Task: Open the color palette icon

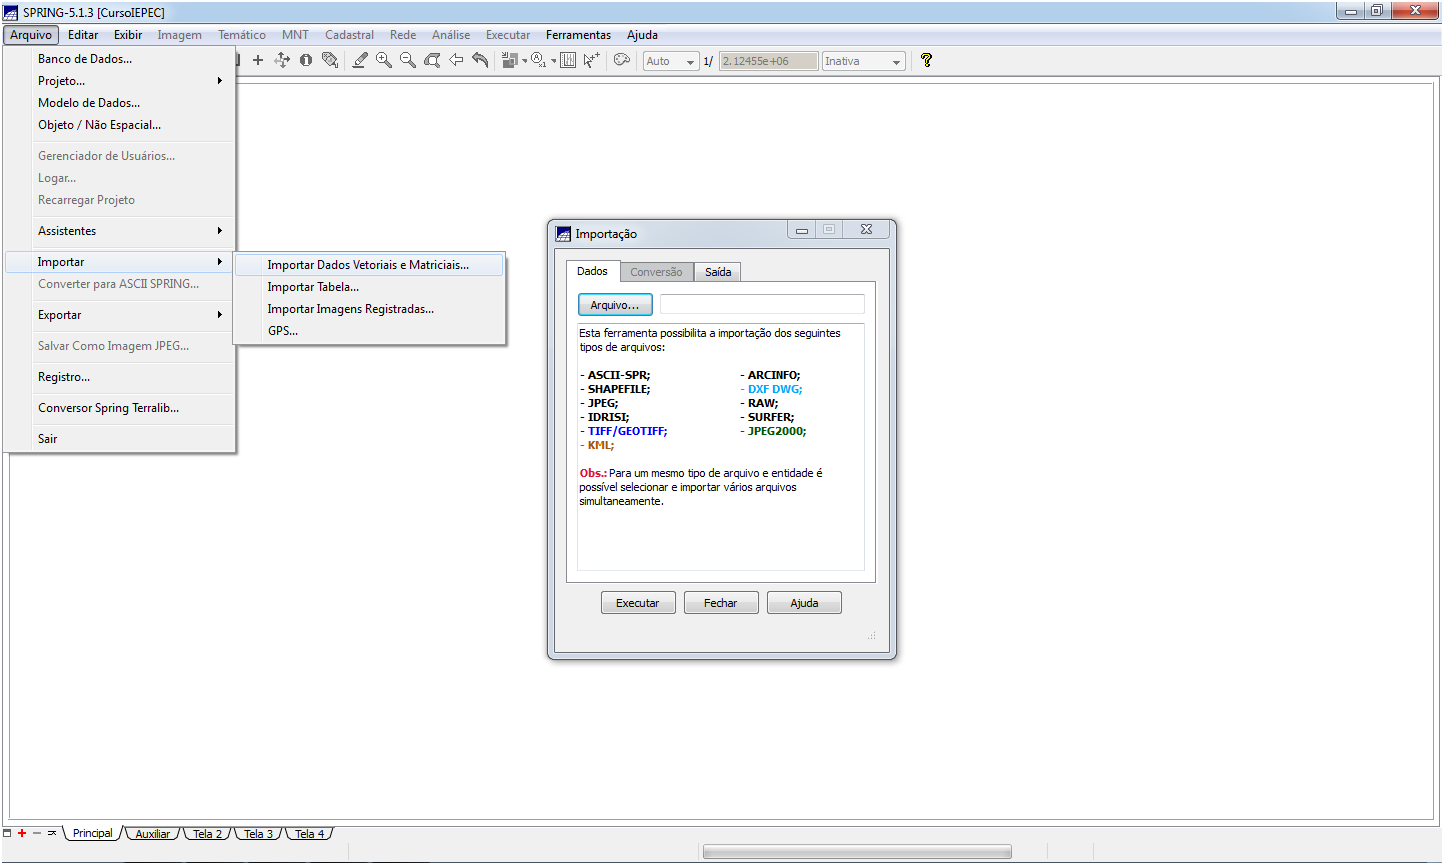Action: 622,60
